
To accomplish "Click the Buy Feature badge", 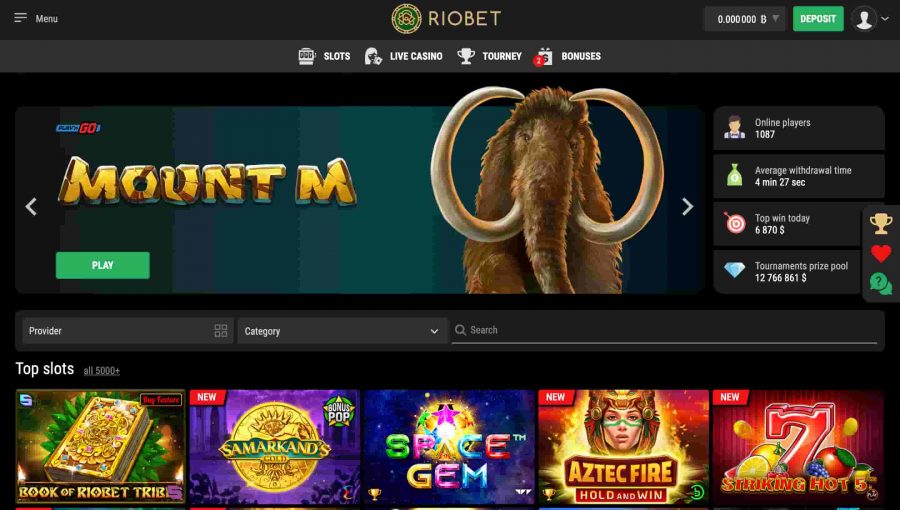I will pyautogui.click(x=161, y=400).
